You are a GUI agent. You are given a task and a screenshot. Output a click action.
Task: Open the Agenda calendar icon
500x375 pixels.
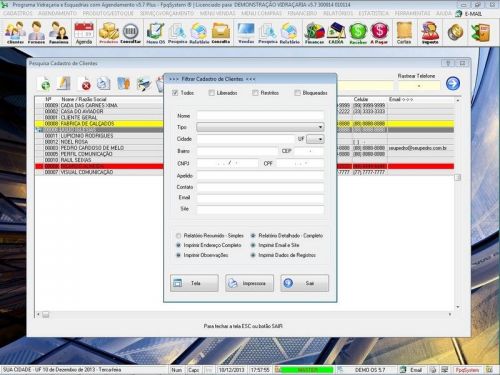(x=84, y=32)
